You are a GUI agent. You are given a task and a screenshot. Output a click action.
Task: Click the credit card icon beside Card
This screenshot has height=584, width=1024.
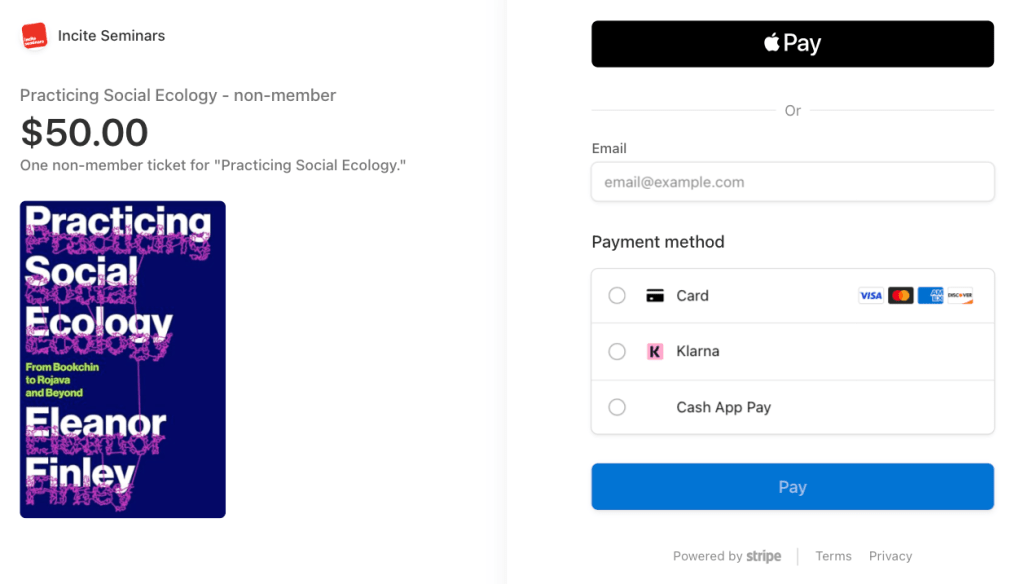coord(655,296)
